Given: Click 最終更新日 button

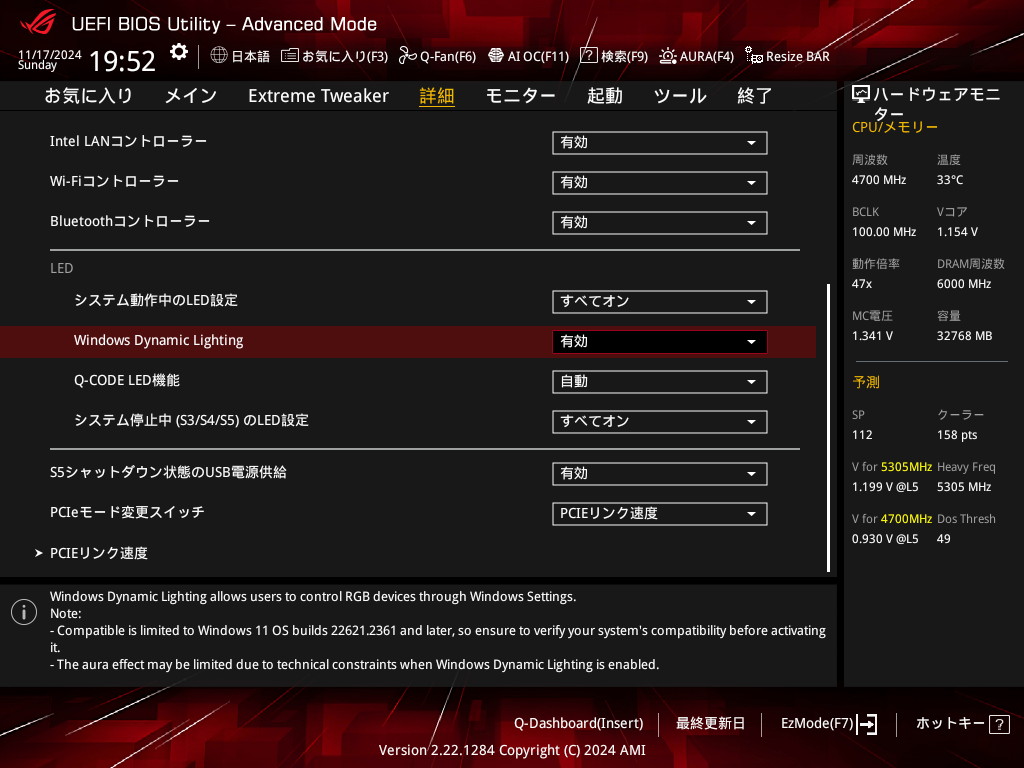Looking at the screenshot, I should (711, 724).
